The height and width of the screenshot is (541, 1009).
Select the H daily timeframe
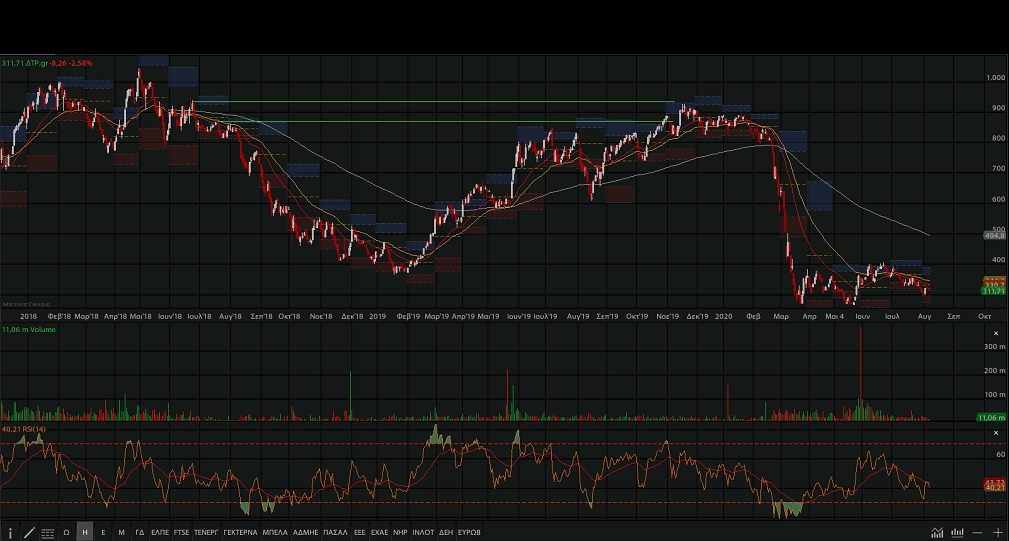pyautogui.click(x=85, y=533)
